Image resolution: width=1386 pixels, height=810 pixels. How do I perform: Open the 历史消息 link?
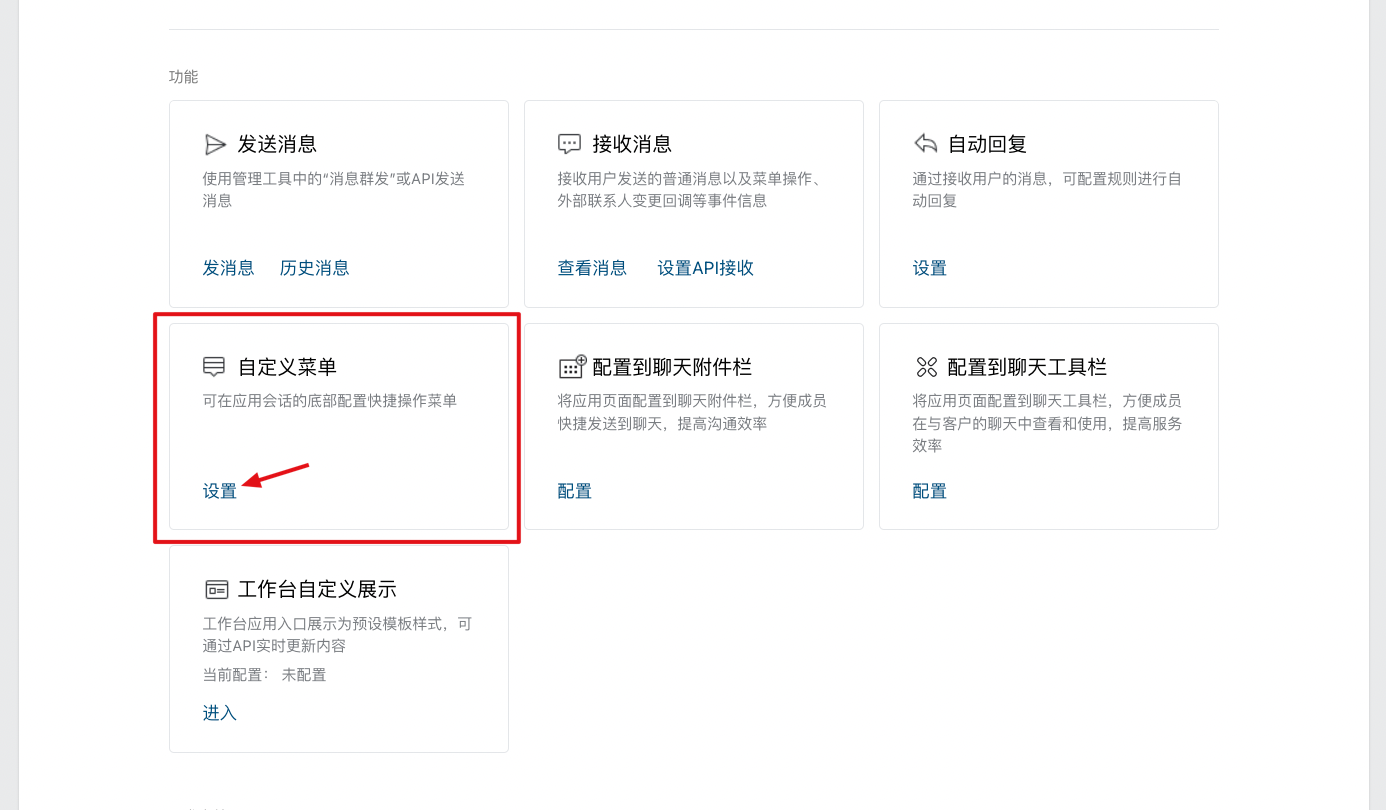click(315, 268)
